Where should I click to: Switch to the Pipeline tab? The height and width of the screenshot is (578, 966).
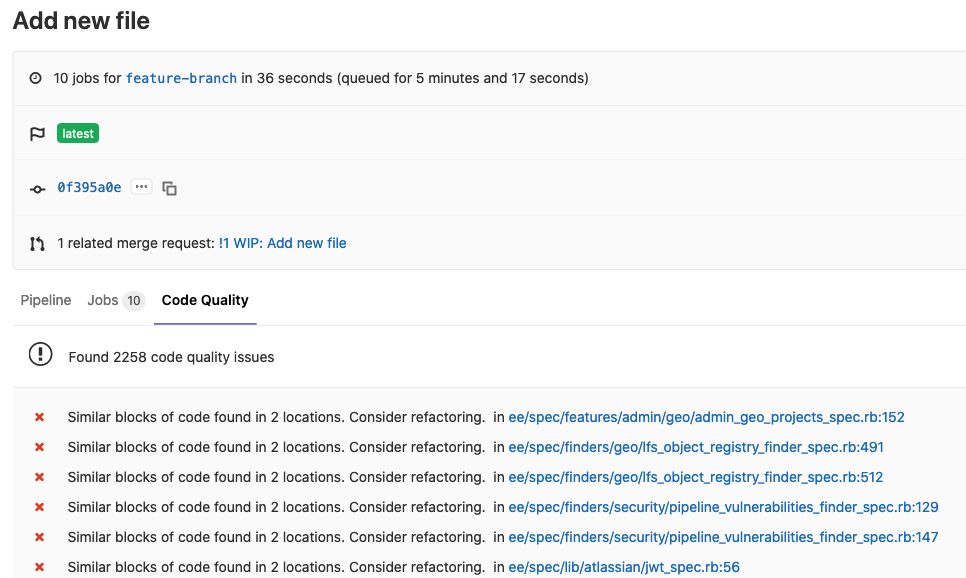pyautogui.click(x=45, y=300)
